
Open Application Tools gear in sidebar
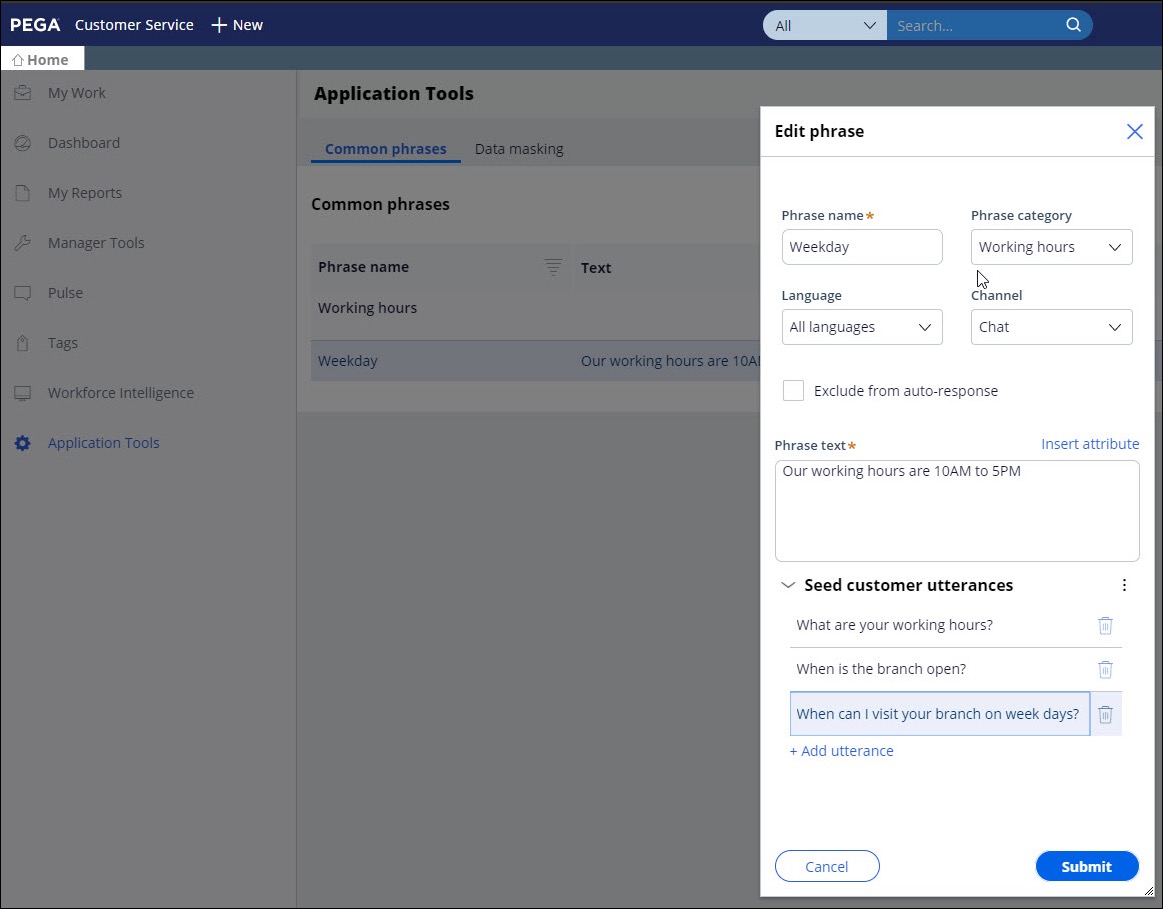[23, 443]
